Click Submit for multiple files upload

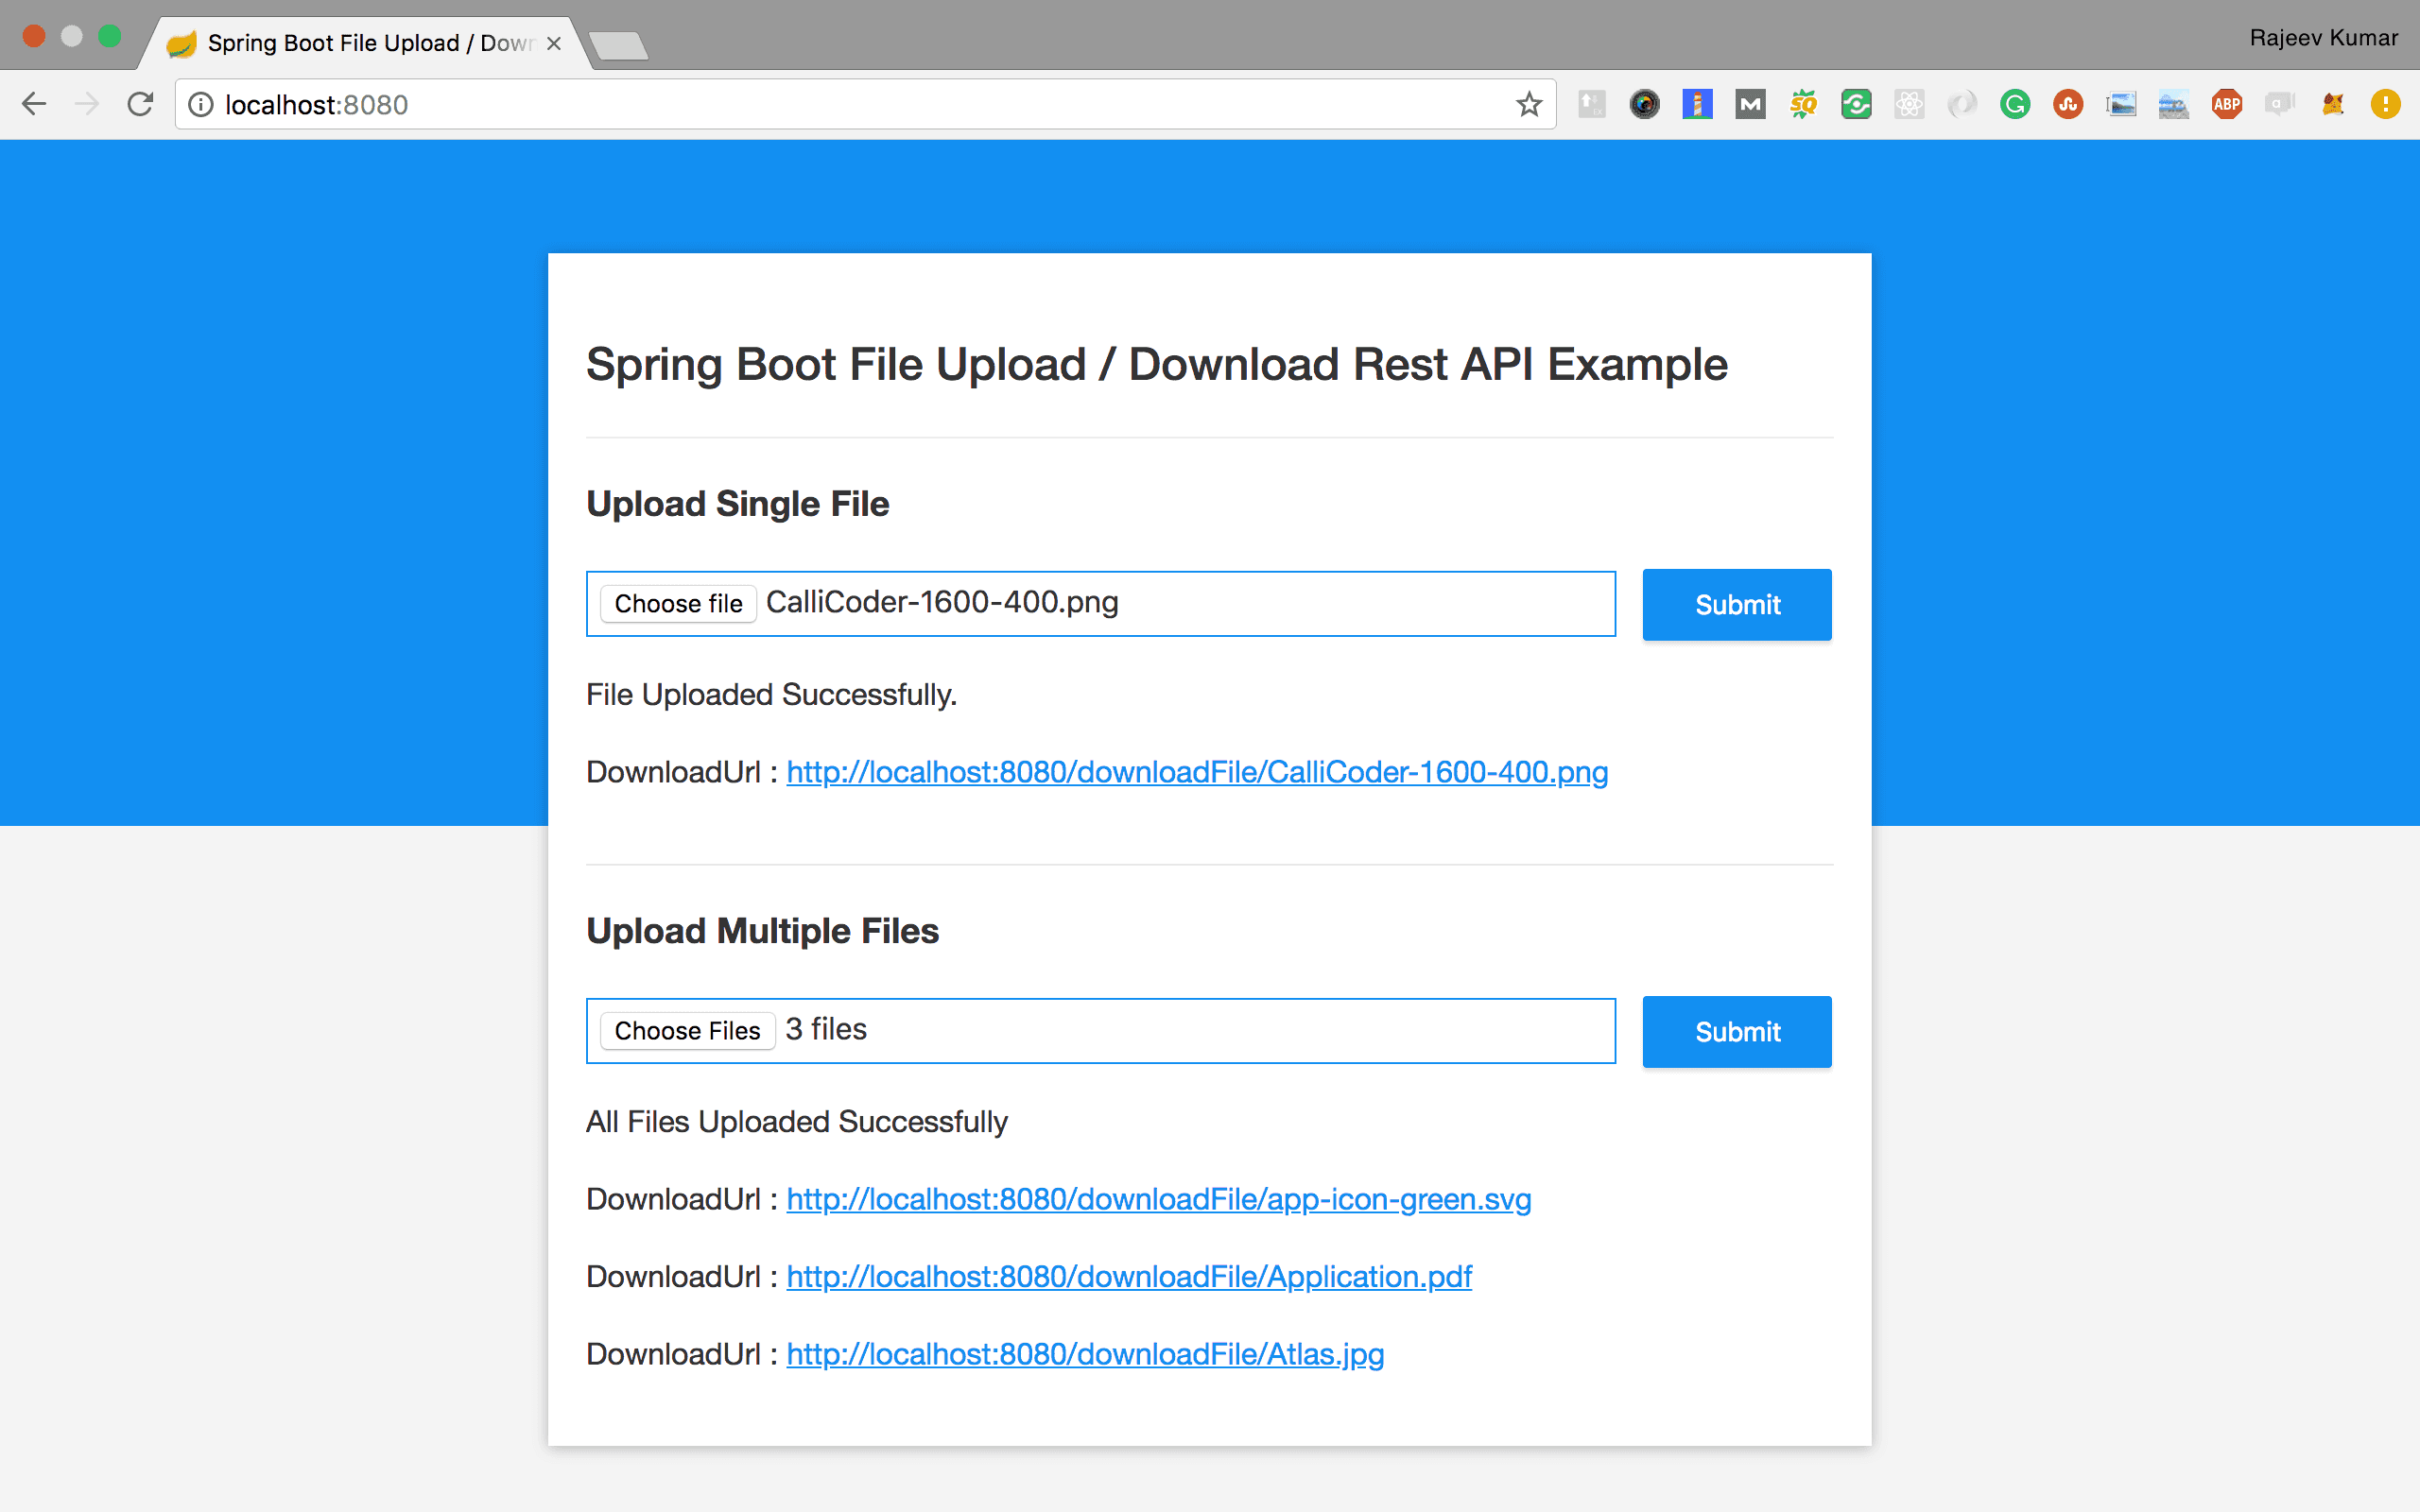(x=1737, y=1031)
